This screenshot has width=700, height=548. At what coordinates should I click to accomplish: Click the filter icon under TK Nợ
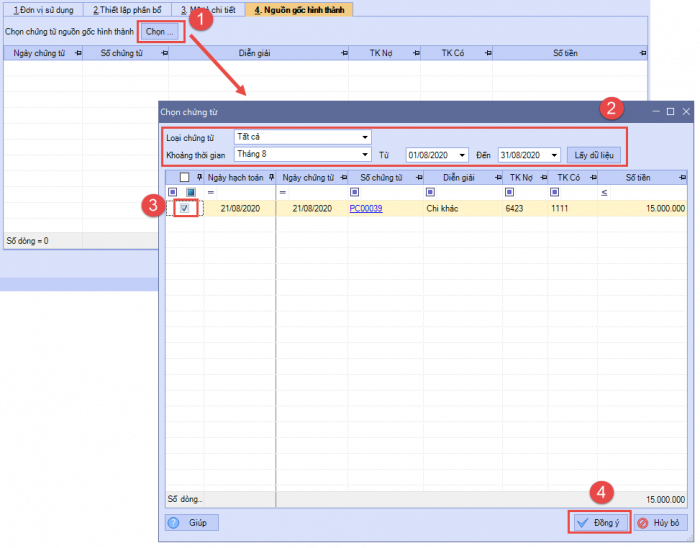[x=510, y=192]
